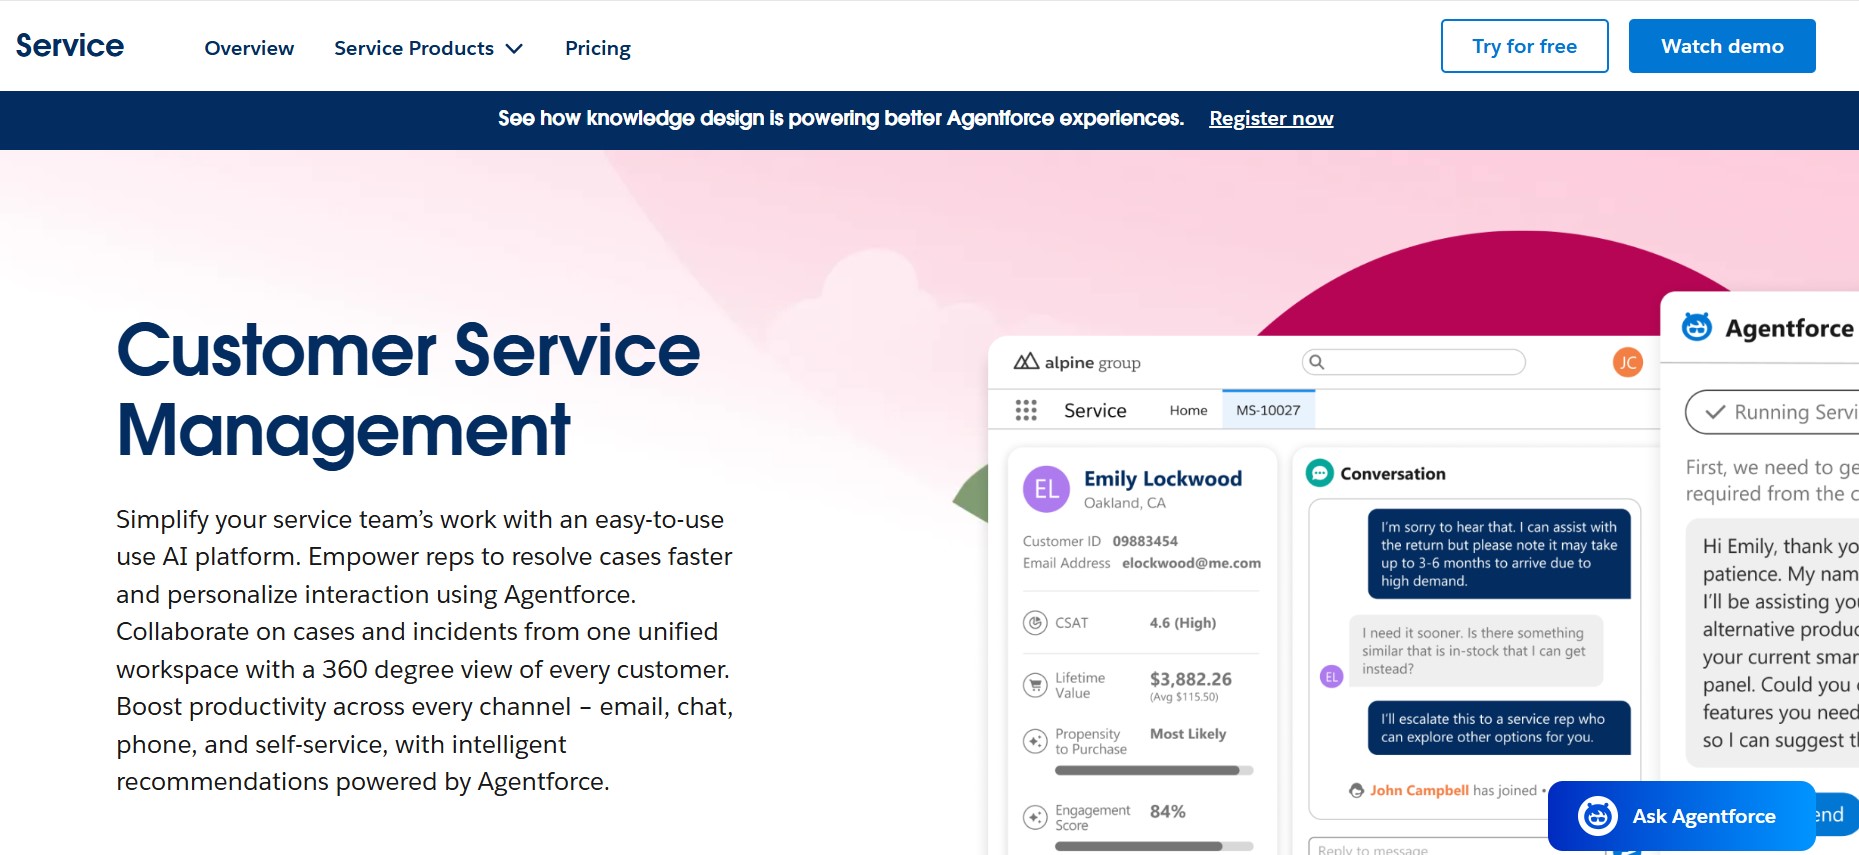Click the 'I'll escalate this' chat message

(x=1498, y=728)
